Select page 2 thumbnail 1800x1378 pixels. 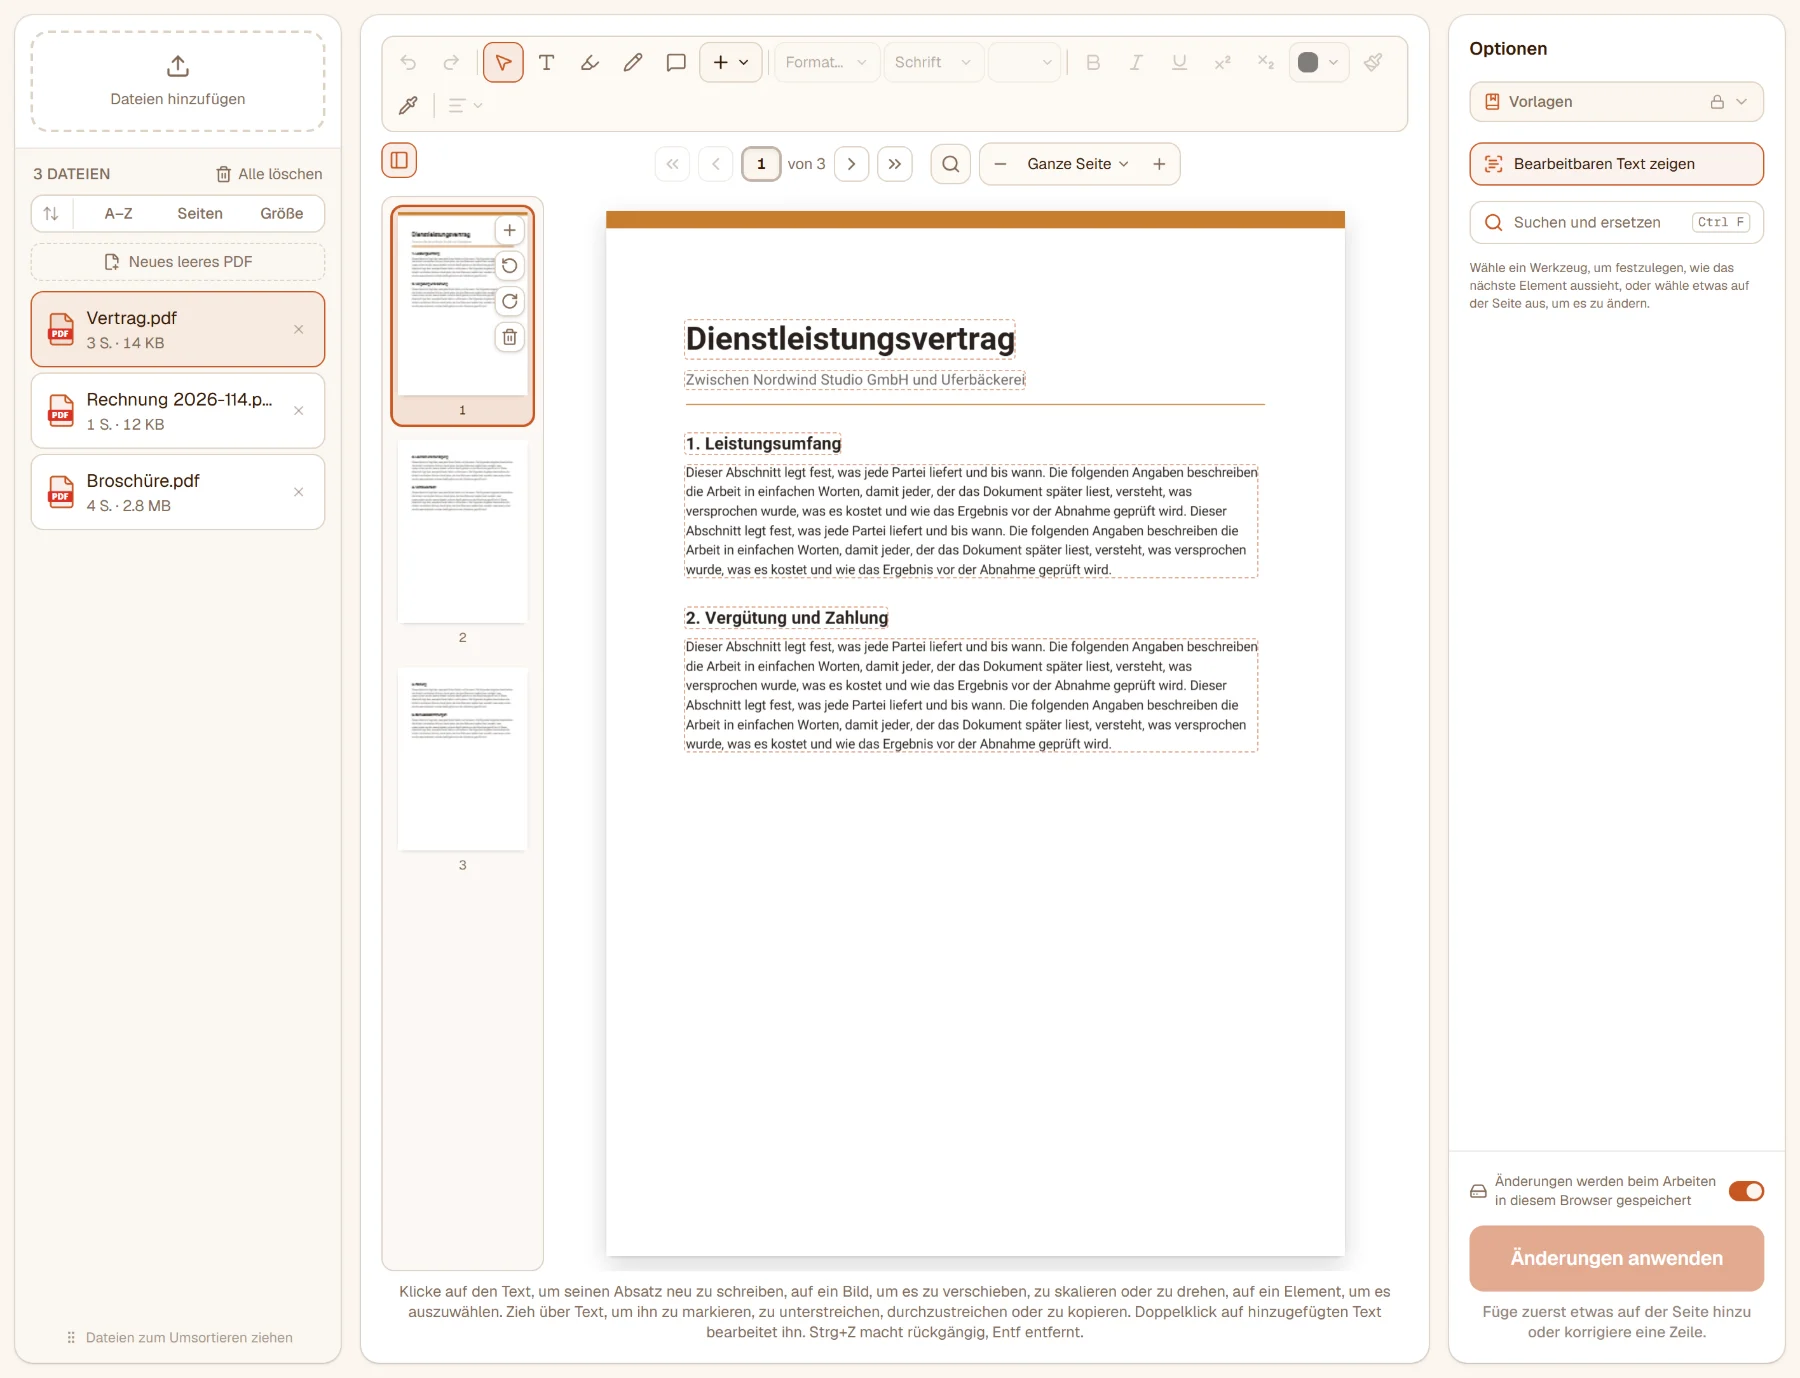(x=462, y=532)
